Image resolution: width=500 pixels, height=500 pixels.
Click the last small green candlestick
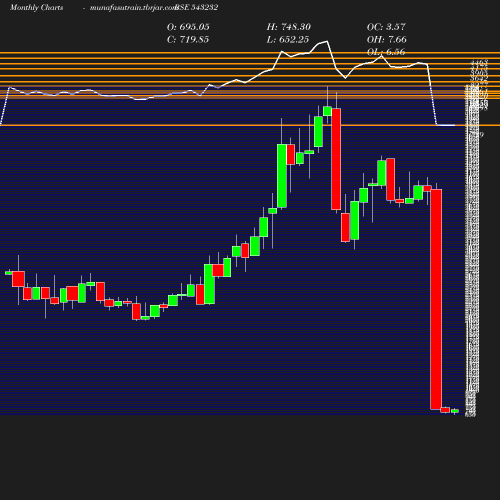tap(455, 411)
